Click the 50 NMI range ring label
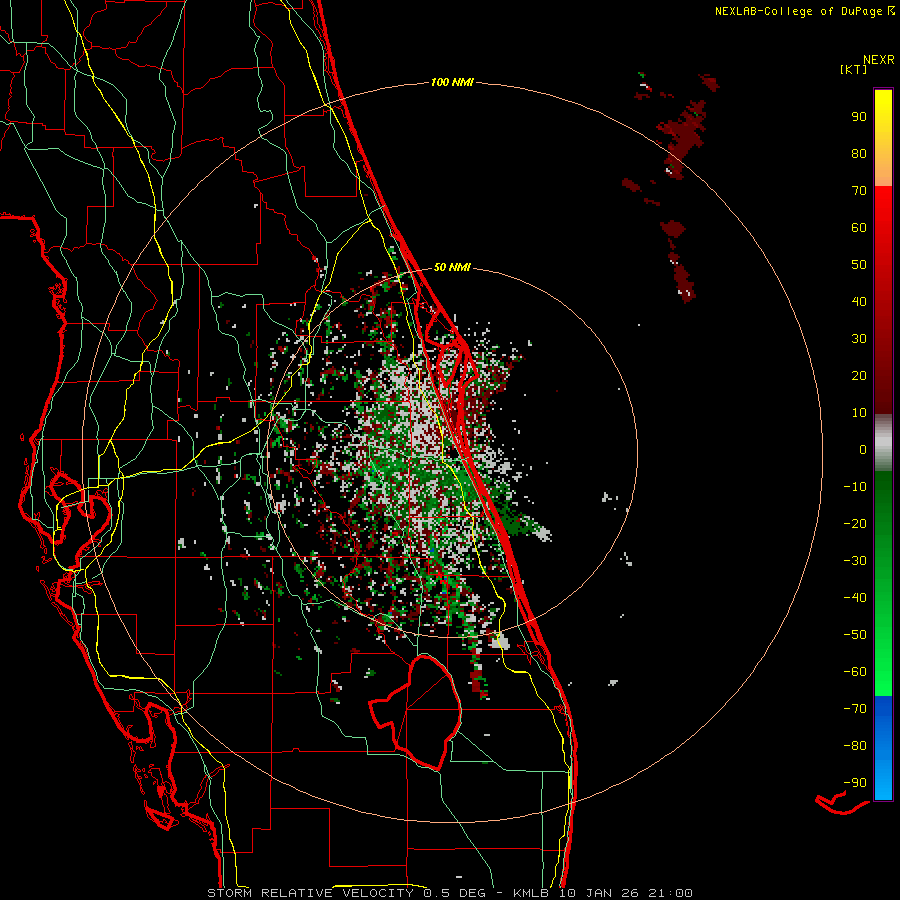900x900 pixels. click(x=452, y=267)
